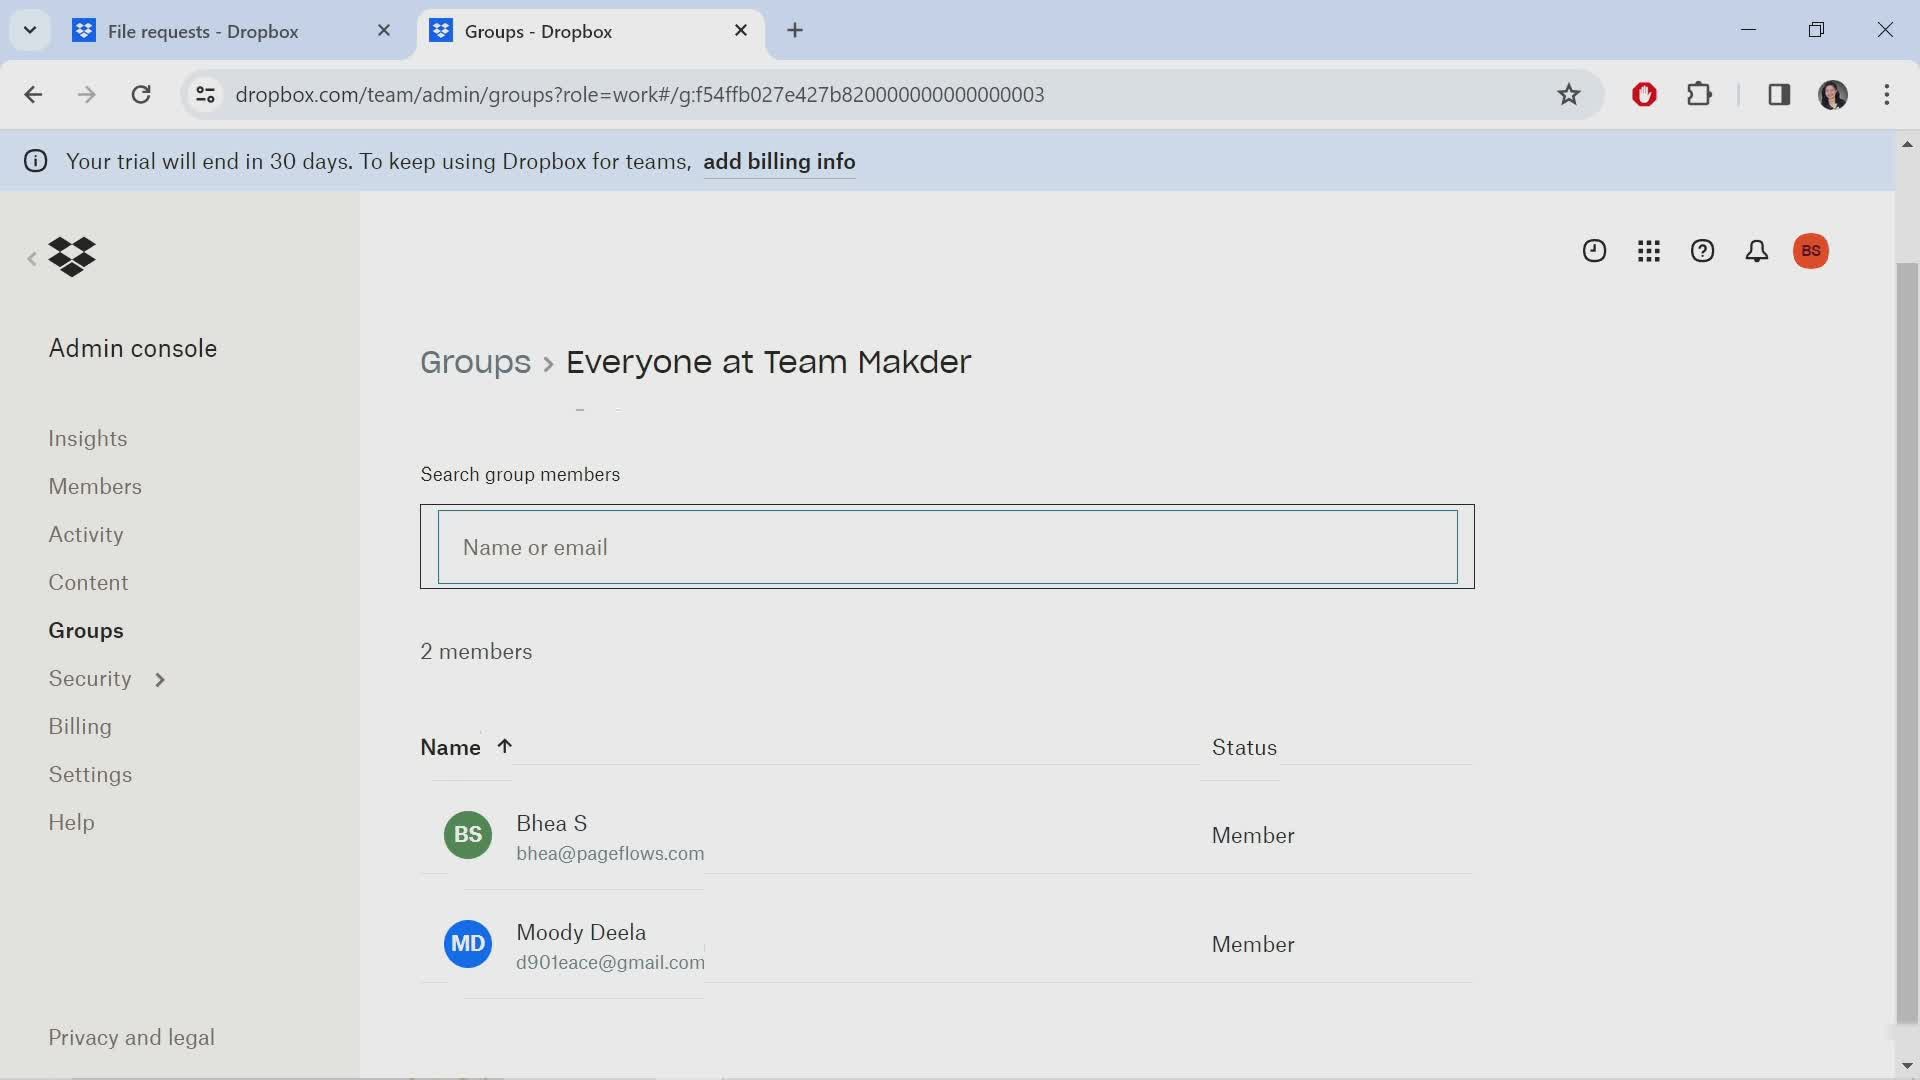
Task: Select the Insights menu item
Action: tap(87, 438)
